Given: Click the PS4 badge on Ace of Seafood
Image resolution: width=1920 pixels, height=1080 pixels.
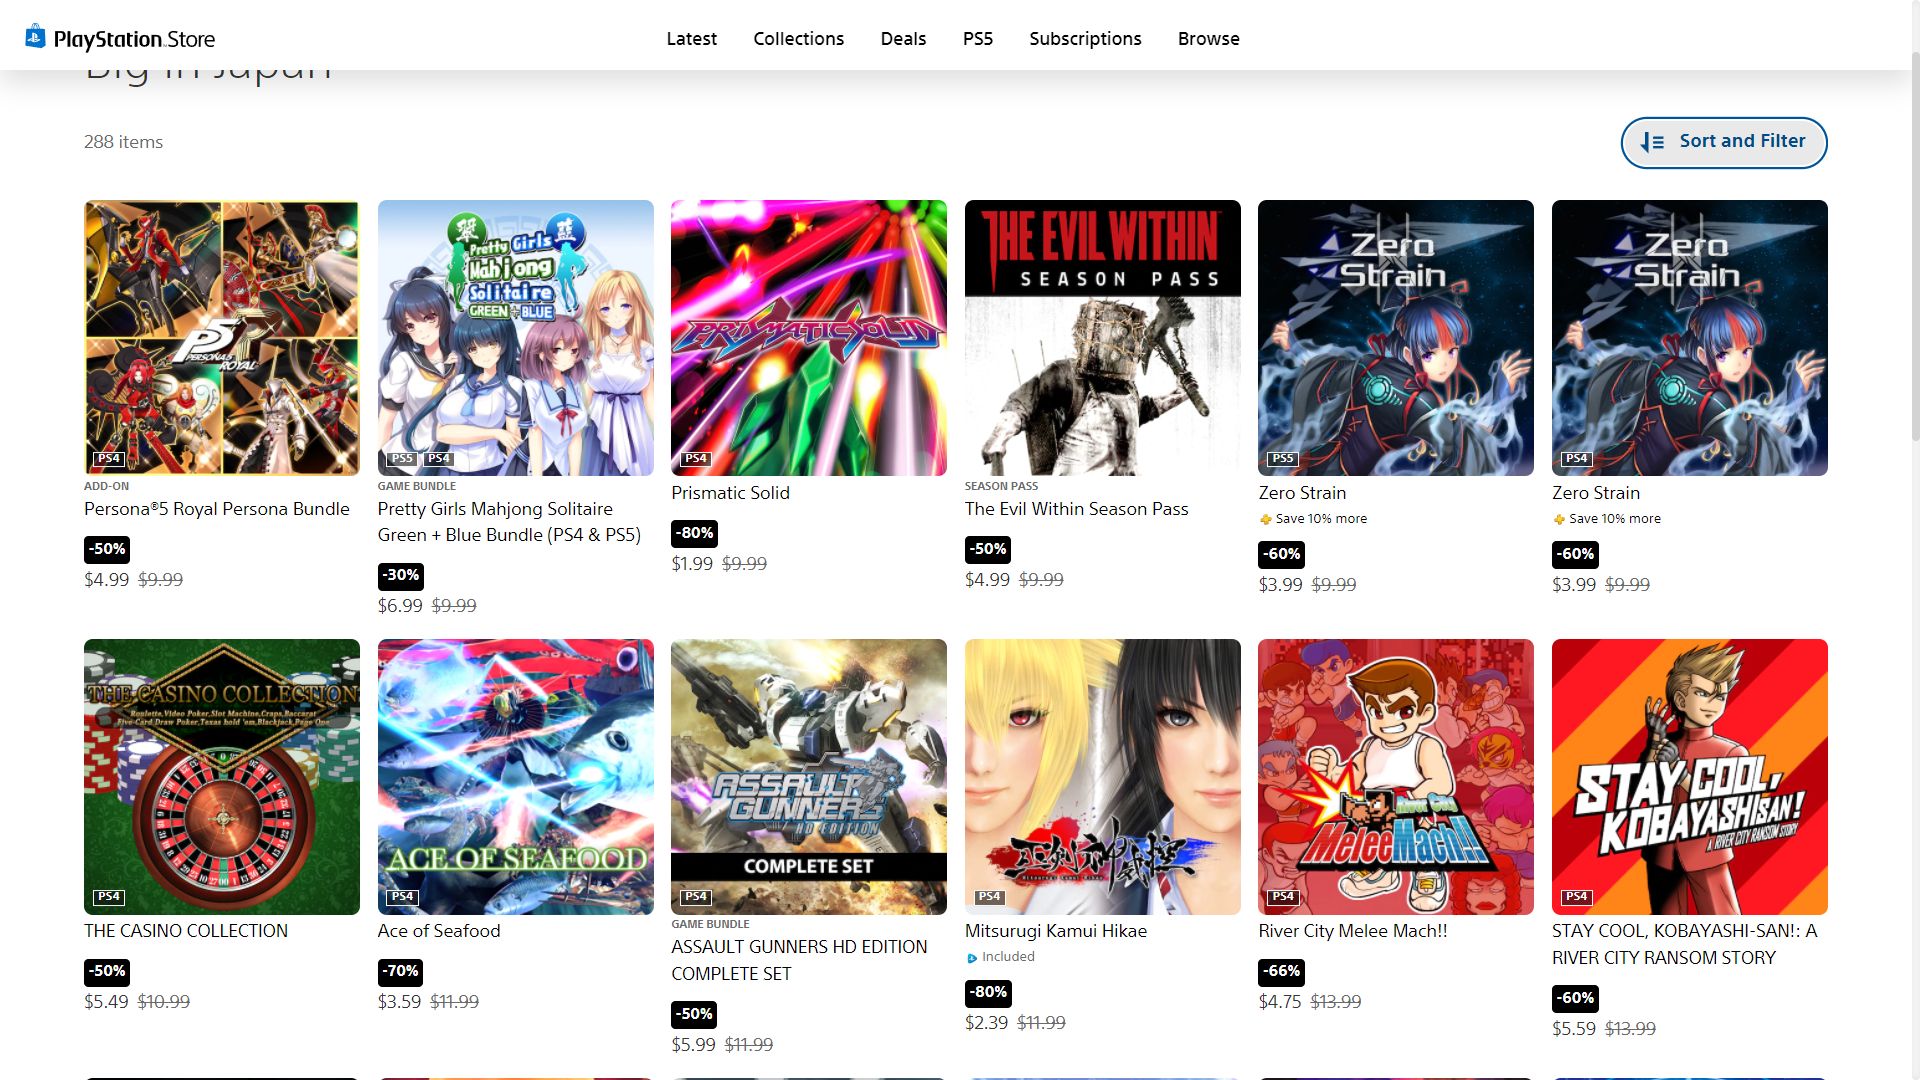Looking at the screenshot, I should click(x=402, y=897).
